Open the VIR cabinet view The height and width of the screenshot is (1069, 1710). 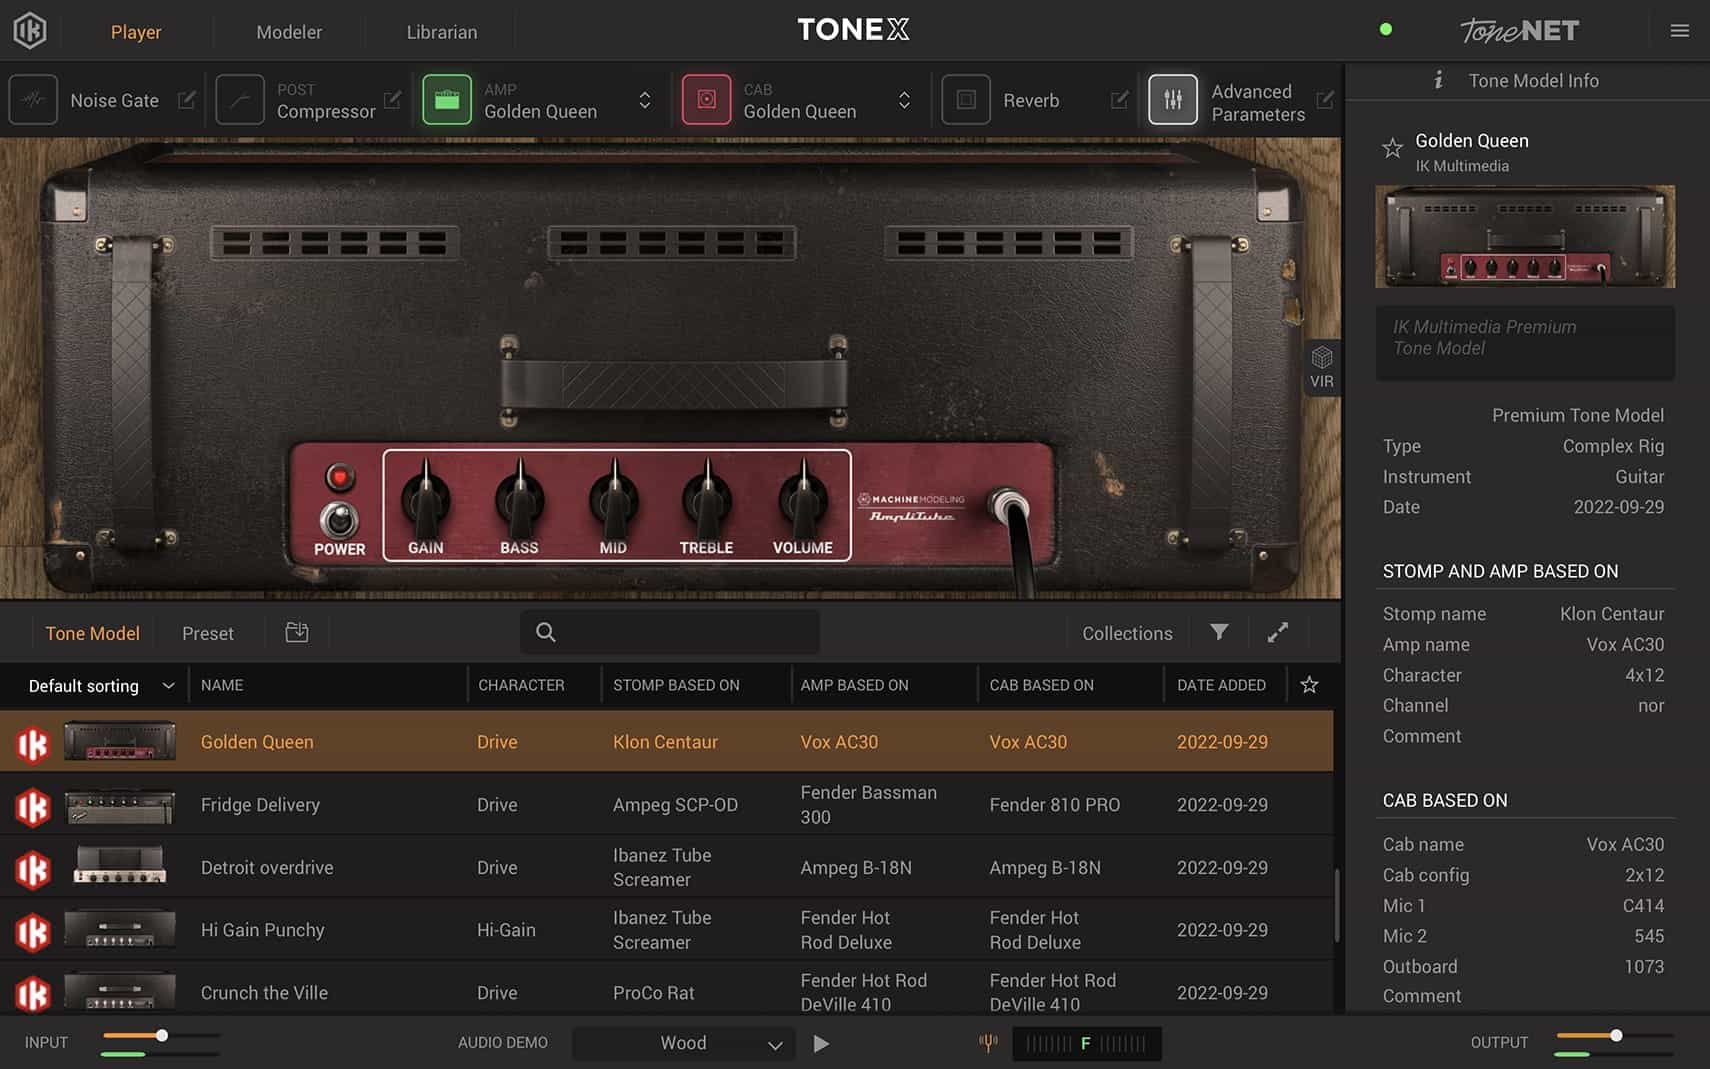1322,367
